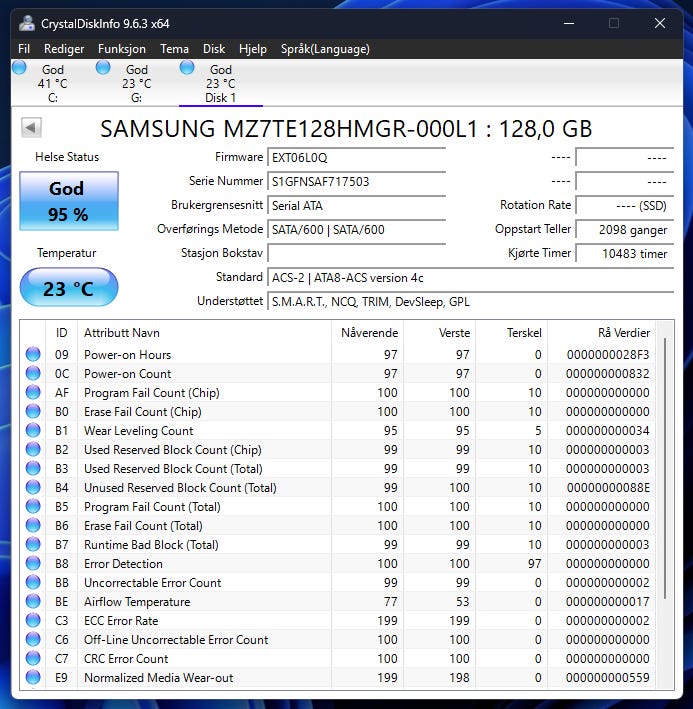Click the status orb for Power-on Hours

(x=33, y=355)
